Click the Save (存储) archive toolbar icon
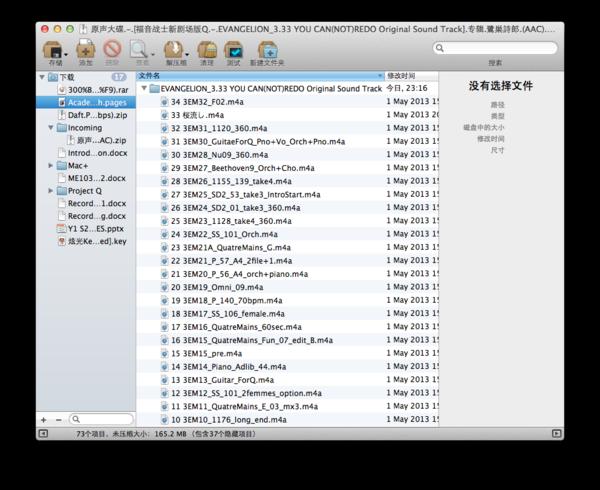The height and width of the screenshot is (490, 600). pyautogui.click(x=52, y=50)
